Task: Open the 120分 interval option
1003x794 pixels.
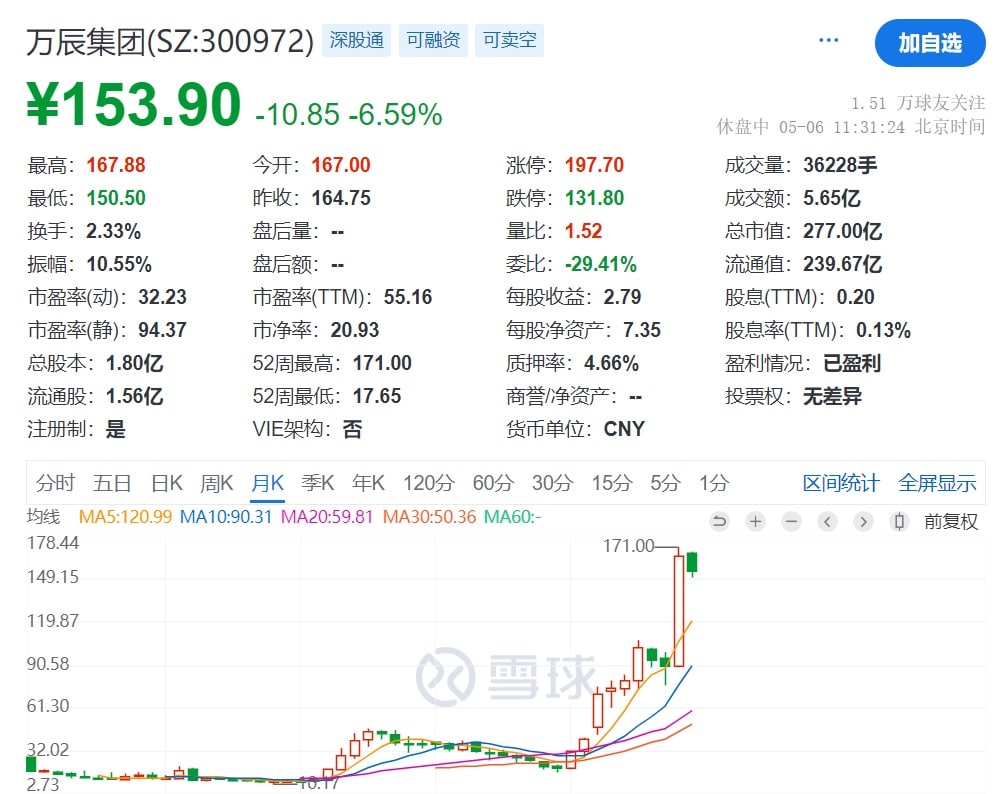Action: tap(428, 482)
